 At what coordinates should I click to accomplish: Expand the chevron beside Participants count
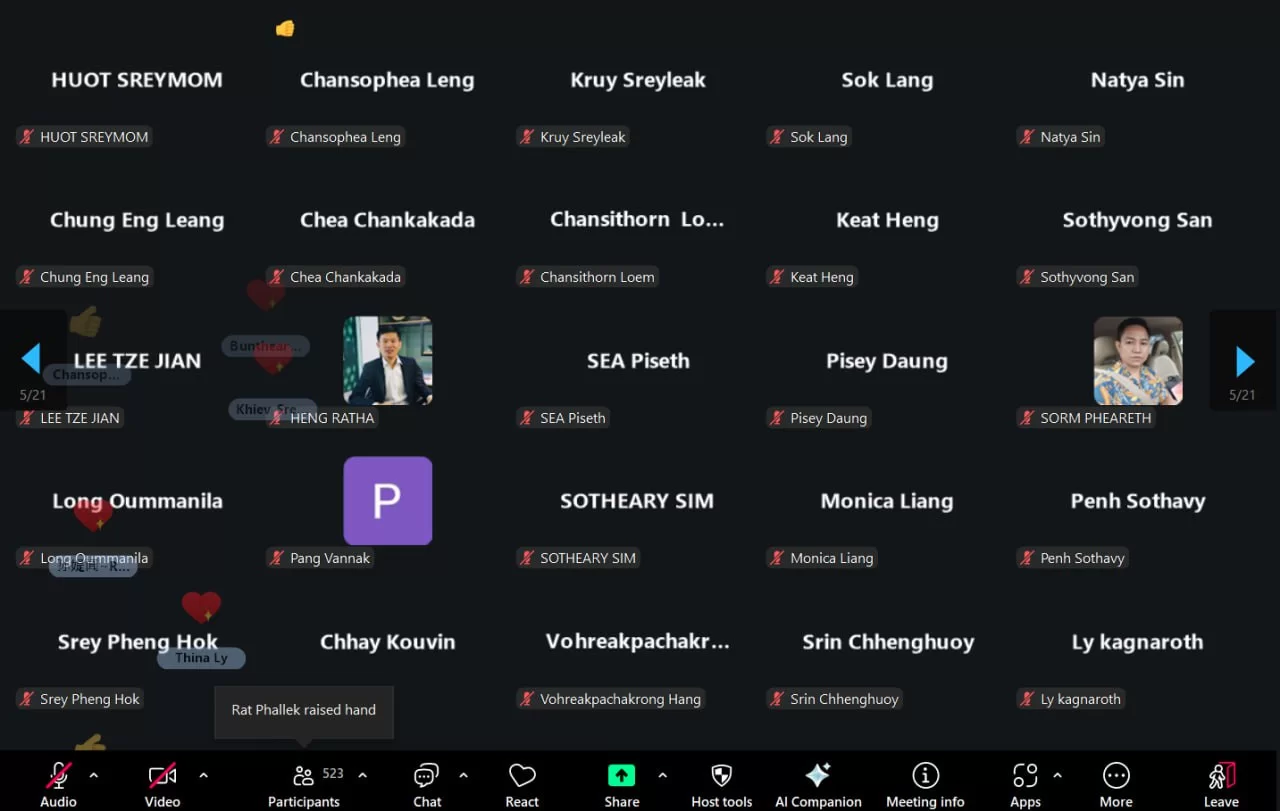[362, 775]
